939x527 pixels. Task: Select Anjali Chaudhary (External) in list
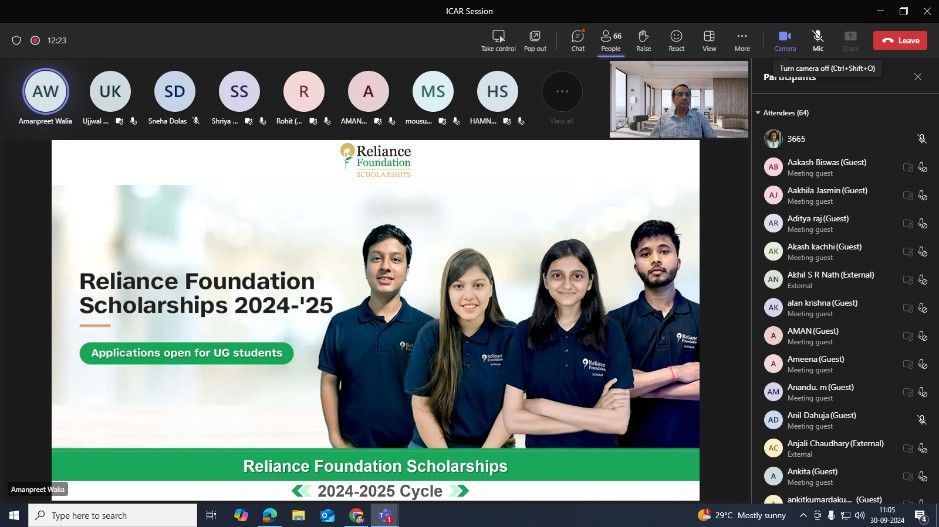(845, 448)
